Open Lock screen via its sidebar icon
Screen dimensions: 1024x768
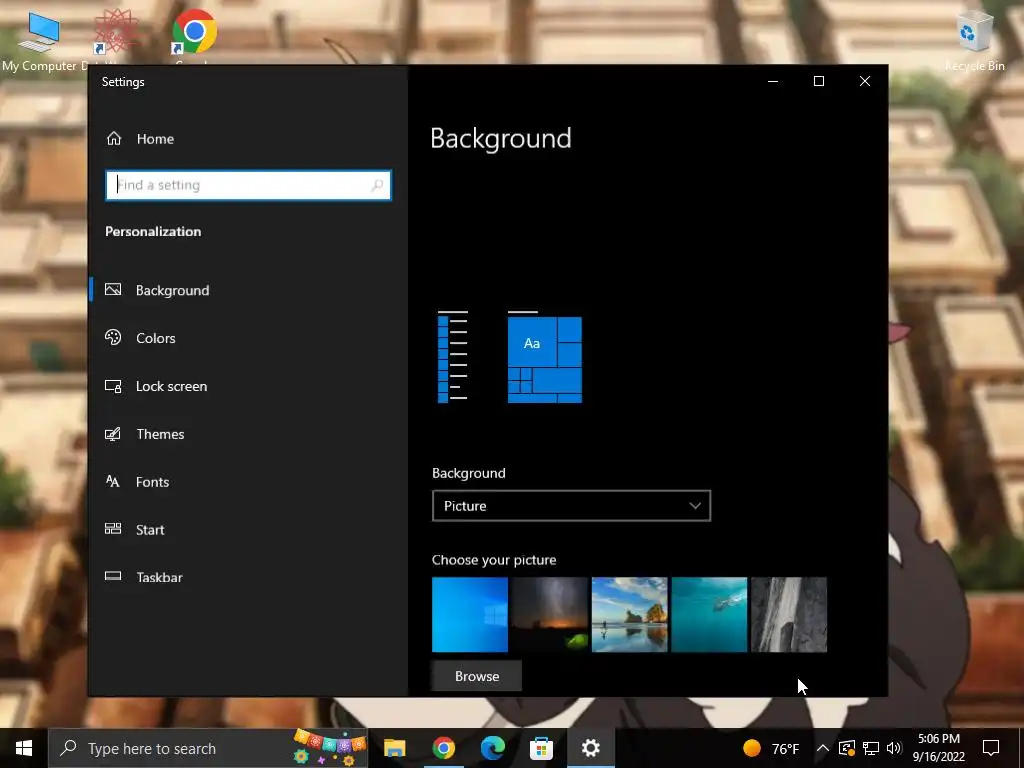(x=113, y=386)
